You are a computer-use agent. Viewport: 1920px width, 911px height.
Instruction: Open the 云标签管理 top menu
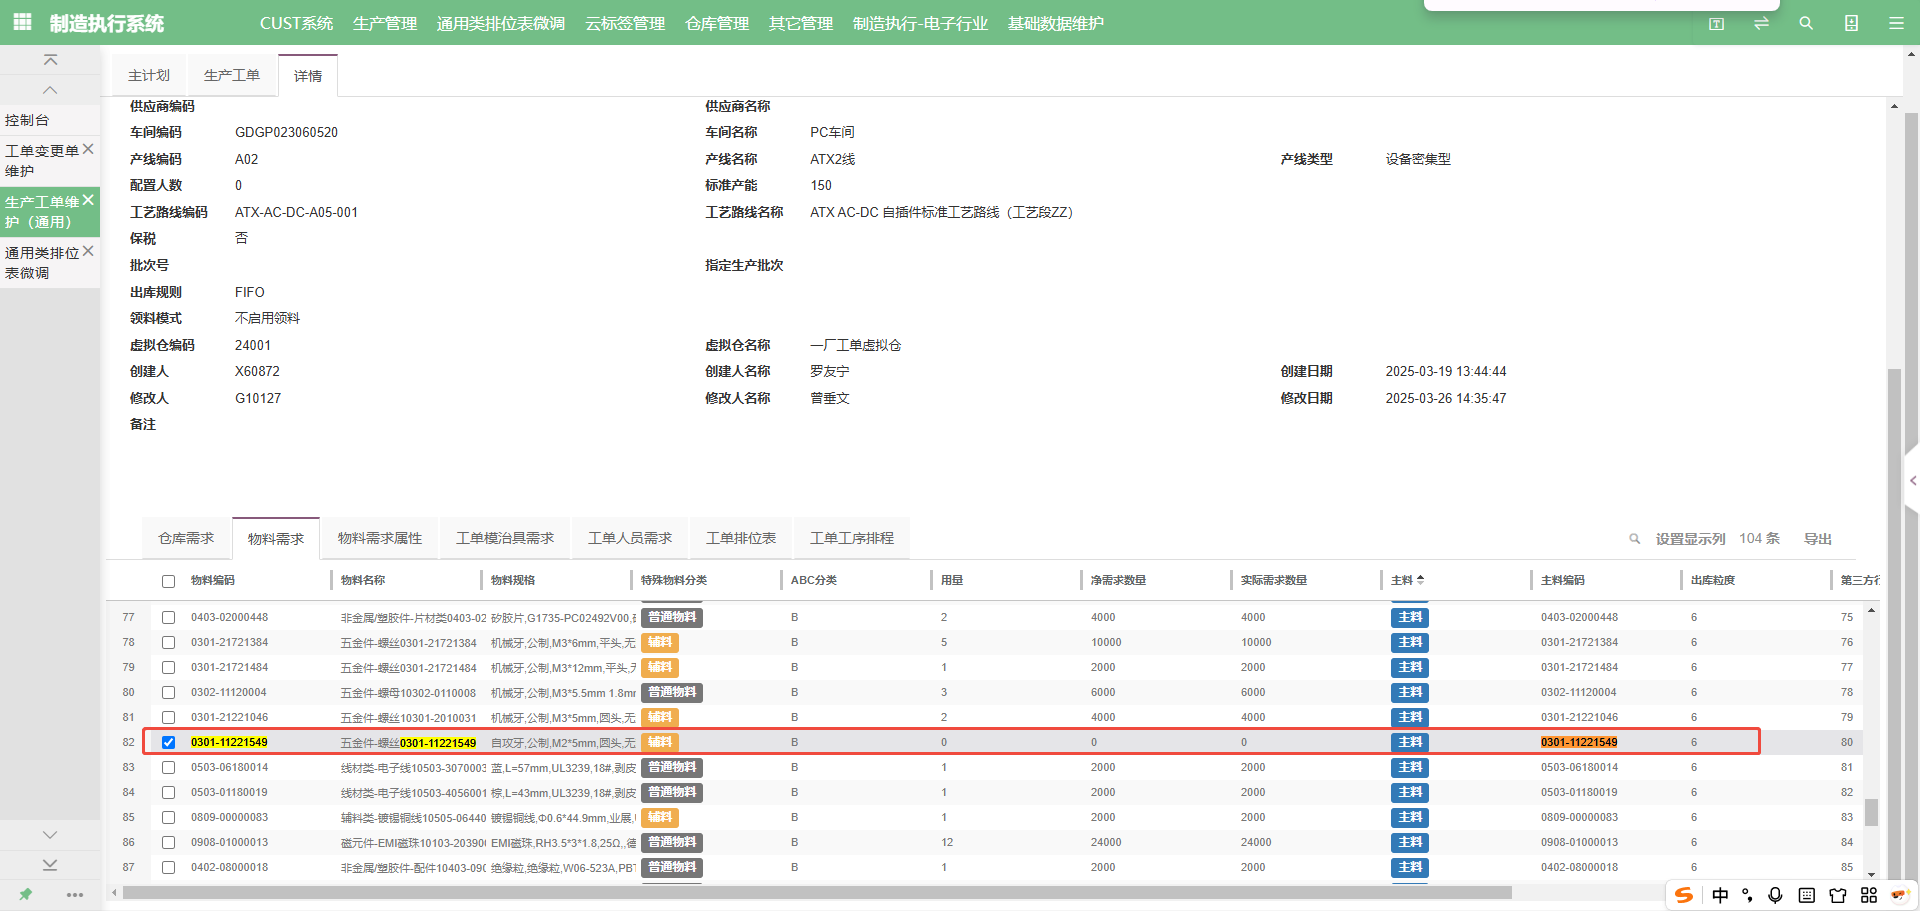click(x=625, y=23)
